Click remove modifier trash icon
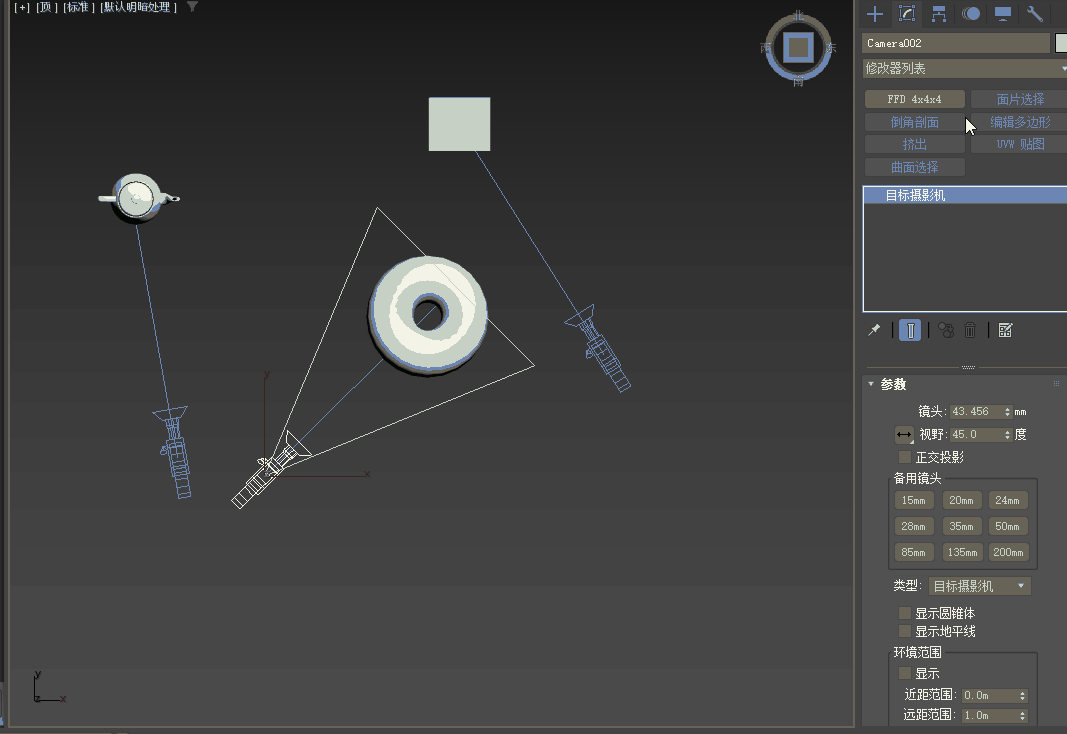1067x734 pixels. (x=970, y=330)
